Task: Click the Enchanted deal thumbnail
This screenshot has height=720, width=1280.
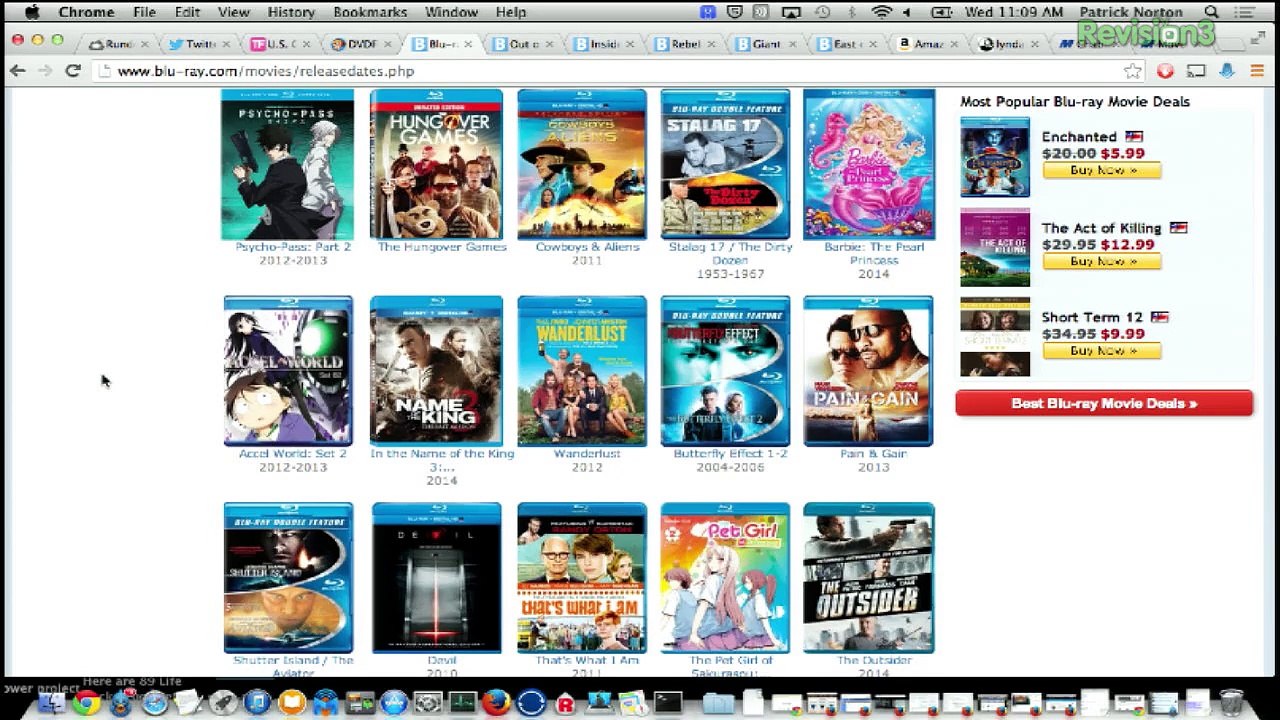Action: tap(995, 157)
